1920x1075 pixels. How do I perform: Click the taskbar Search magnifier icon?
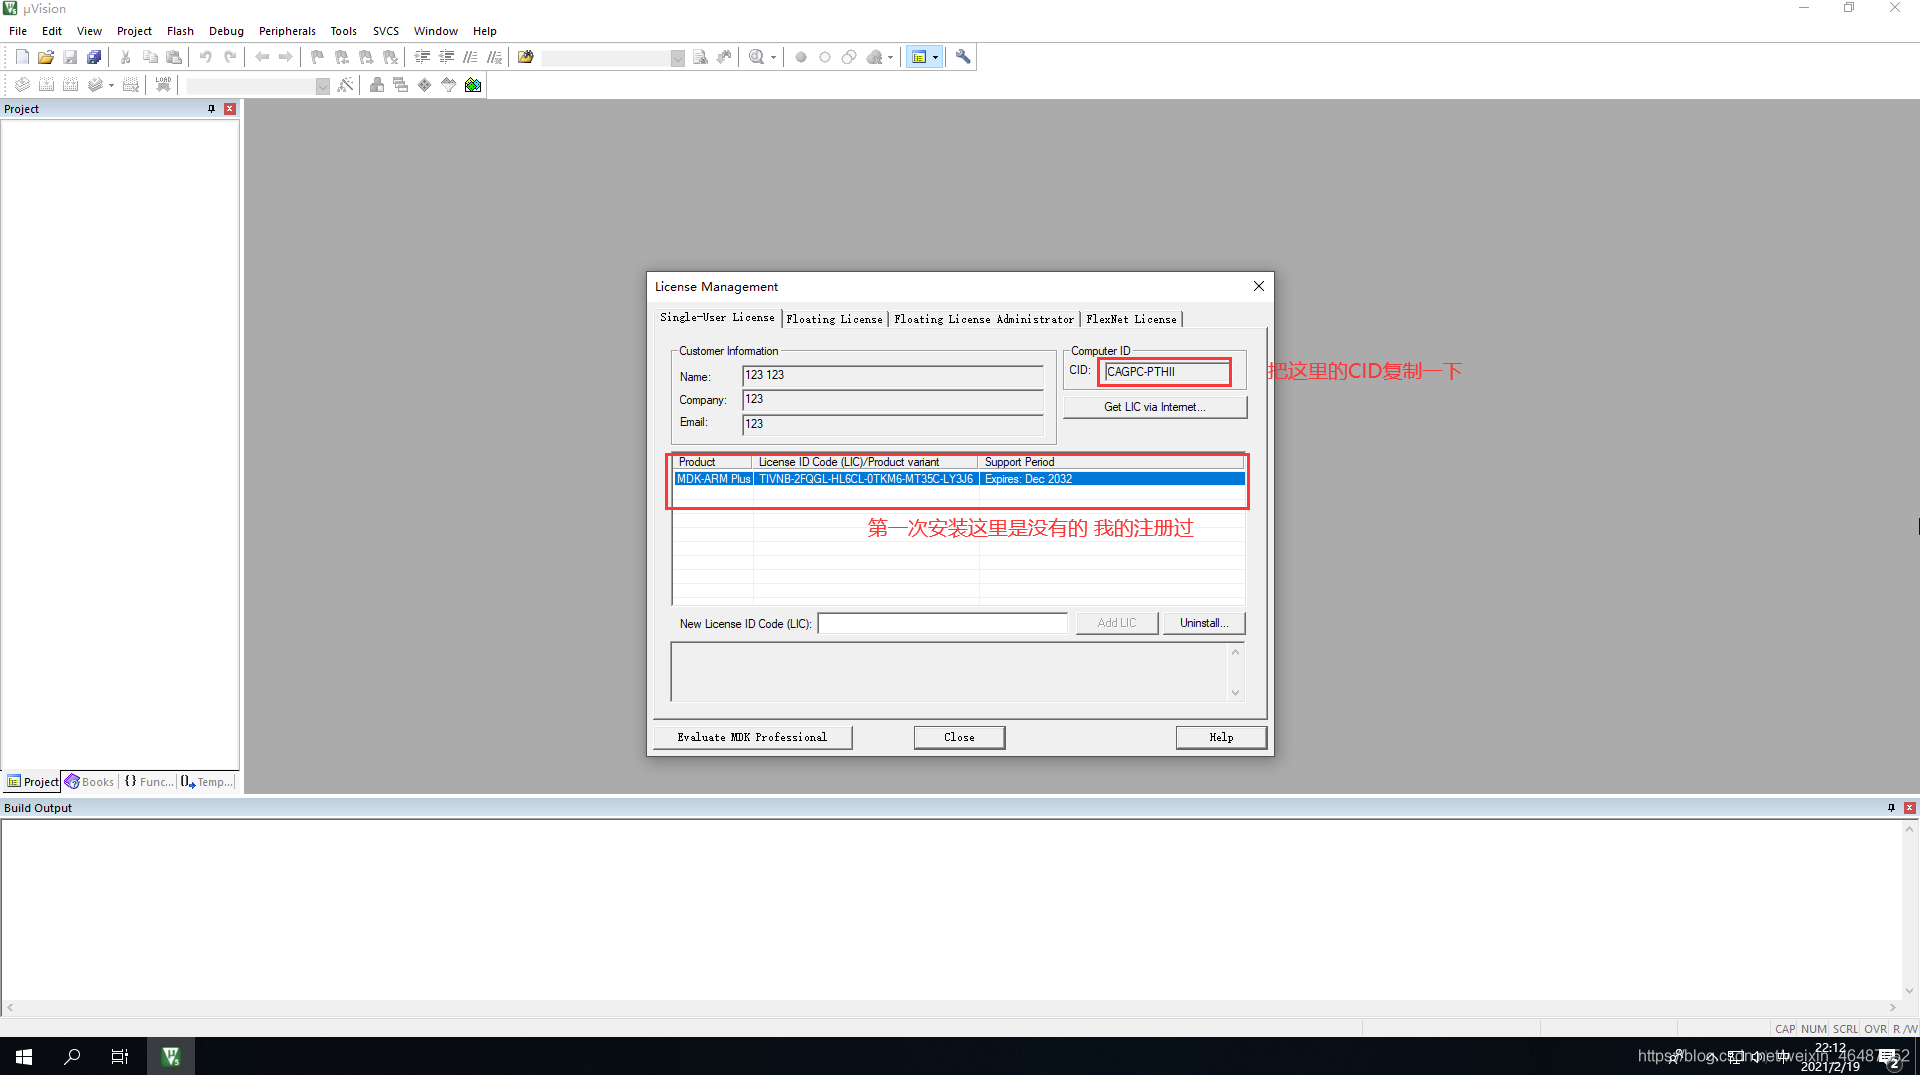pyautogui.click(x=72, y=1056)
